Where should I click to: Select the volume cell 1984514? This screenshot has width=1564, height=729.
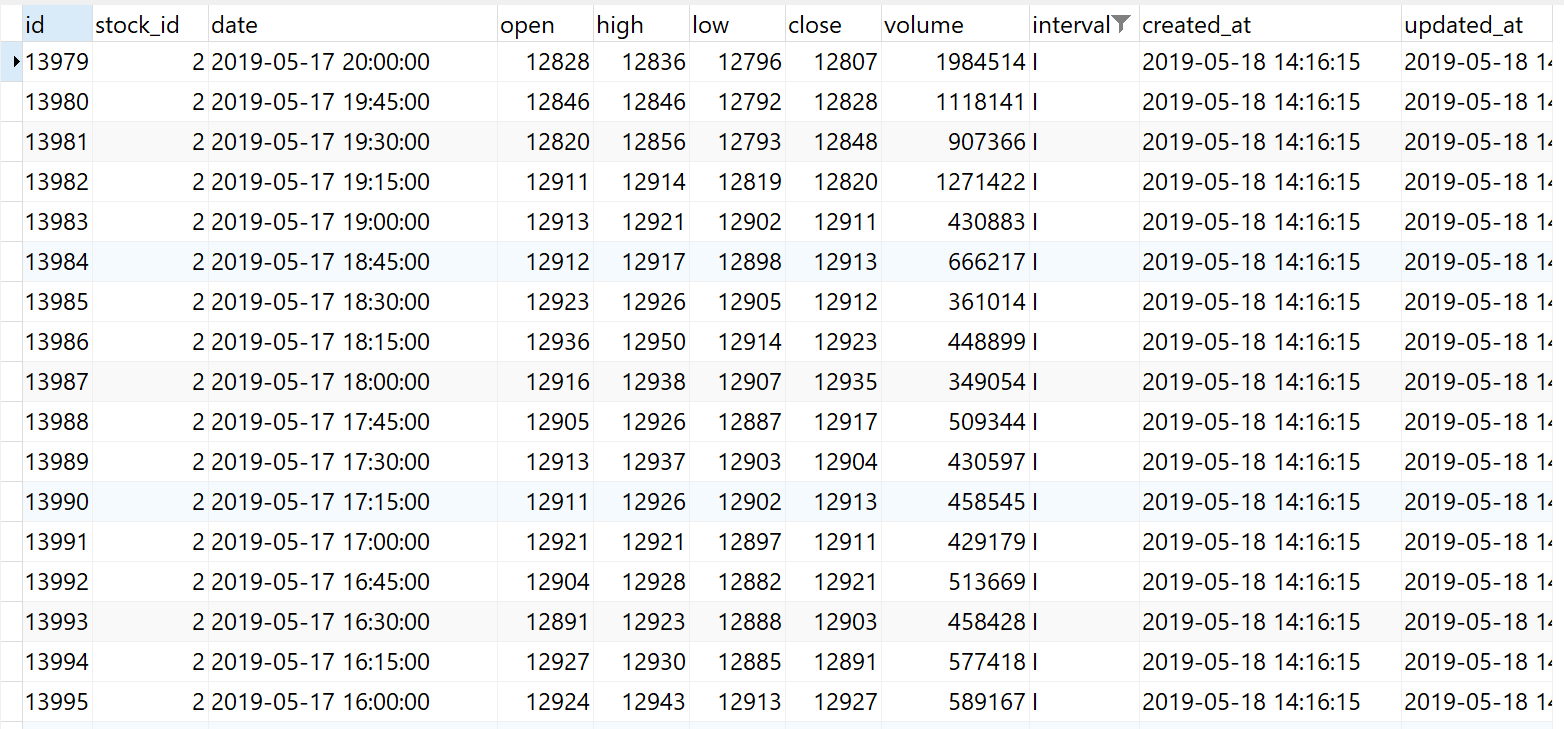pyautogui.click(x=955, y=62)
